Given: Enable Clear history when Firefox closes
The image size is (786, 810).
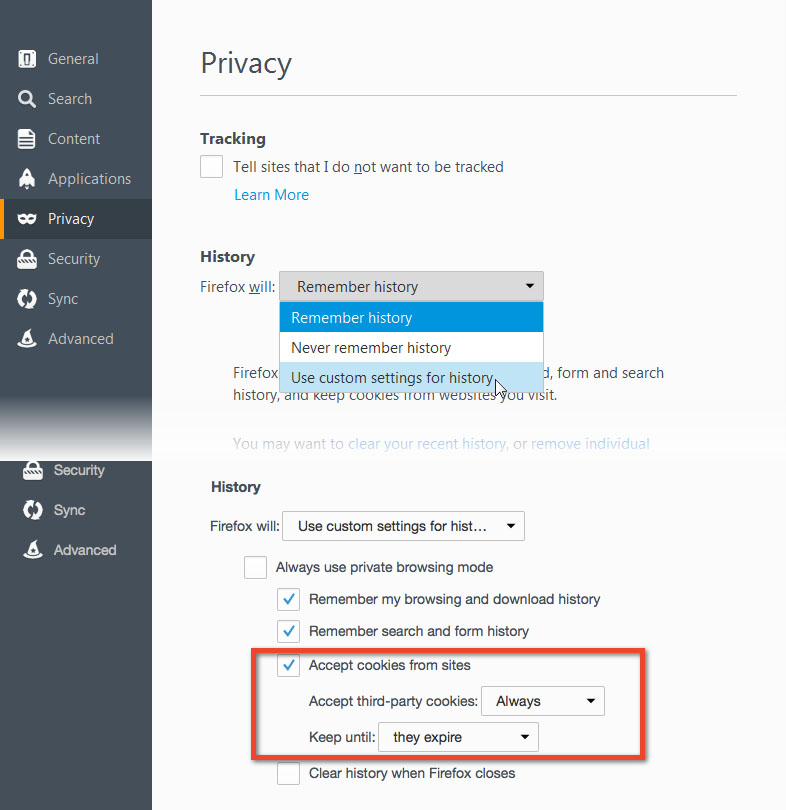Looking at the screenshot, I should tap(288, 773).
